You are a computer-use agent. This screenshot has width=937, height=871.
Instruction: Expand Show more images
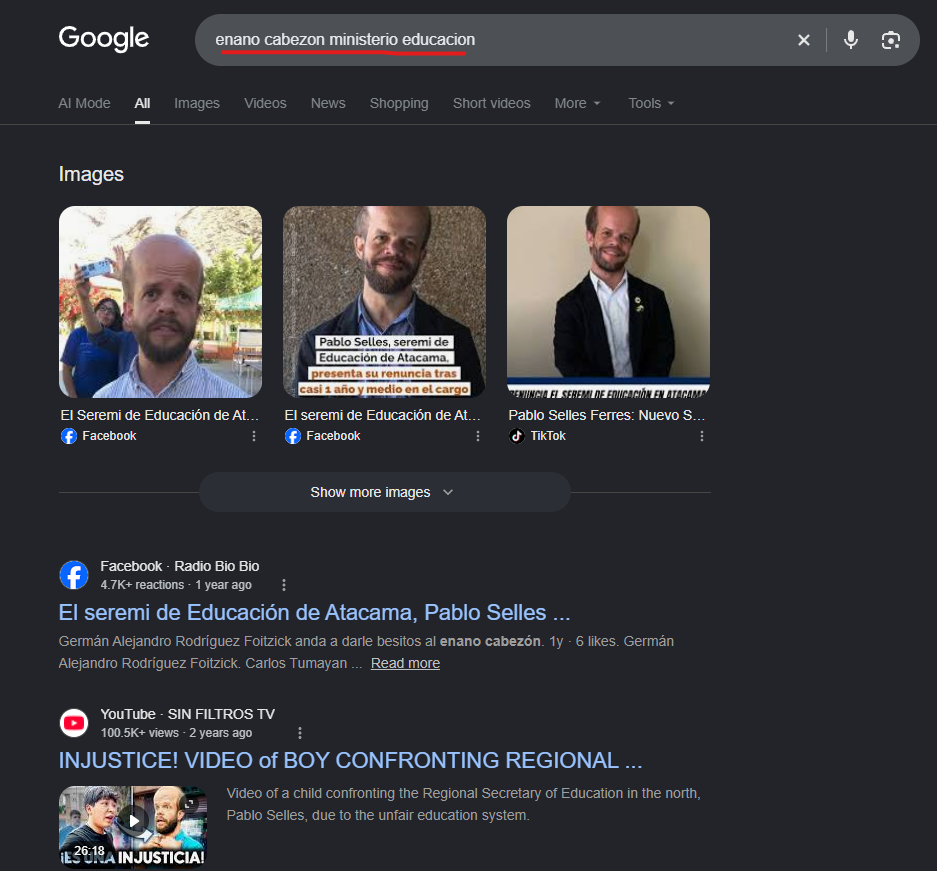point(384,492)
